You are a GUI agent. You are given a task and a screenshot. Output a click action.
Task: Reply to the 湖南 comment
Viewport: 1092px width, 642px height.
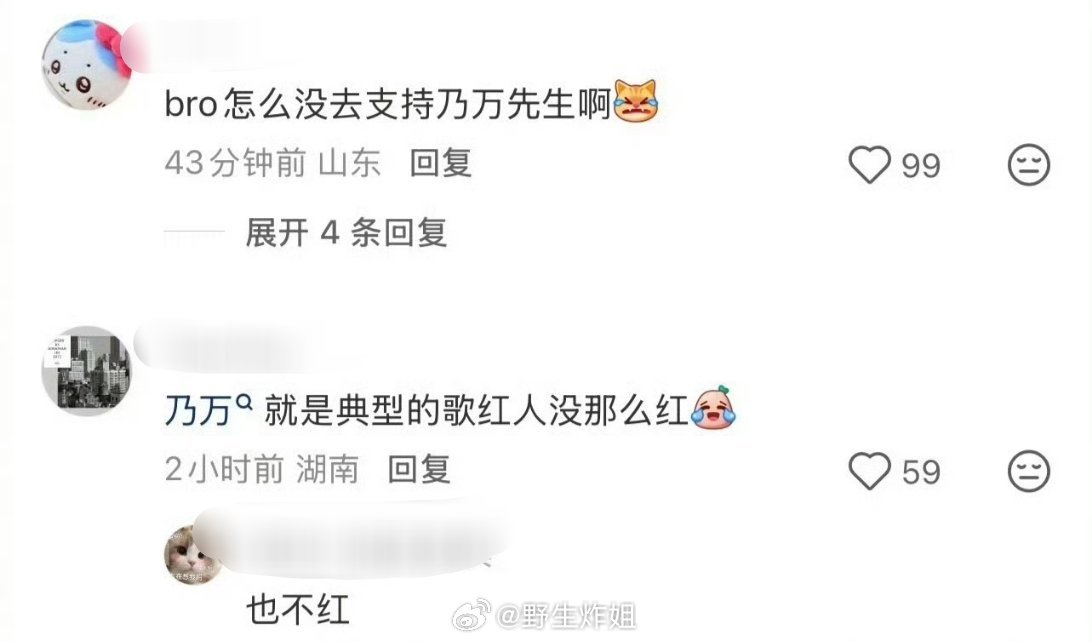pyautogui.click(x=419, y=469)
